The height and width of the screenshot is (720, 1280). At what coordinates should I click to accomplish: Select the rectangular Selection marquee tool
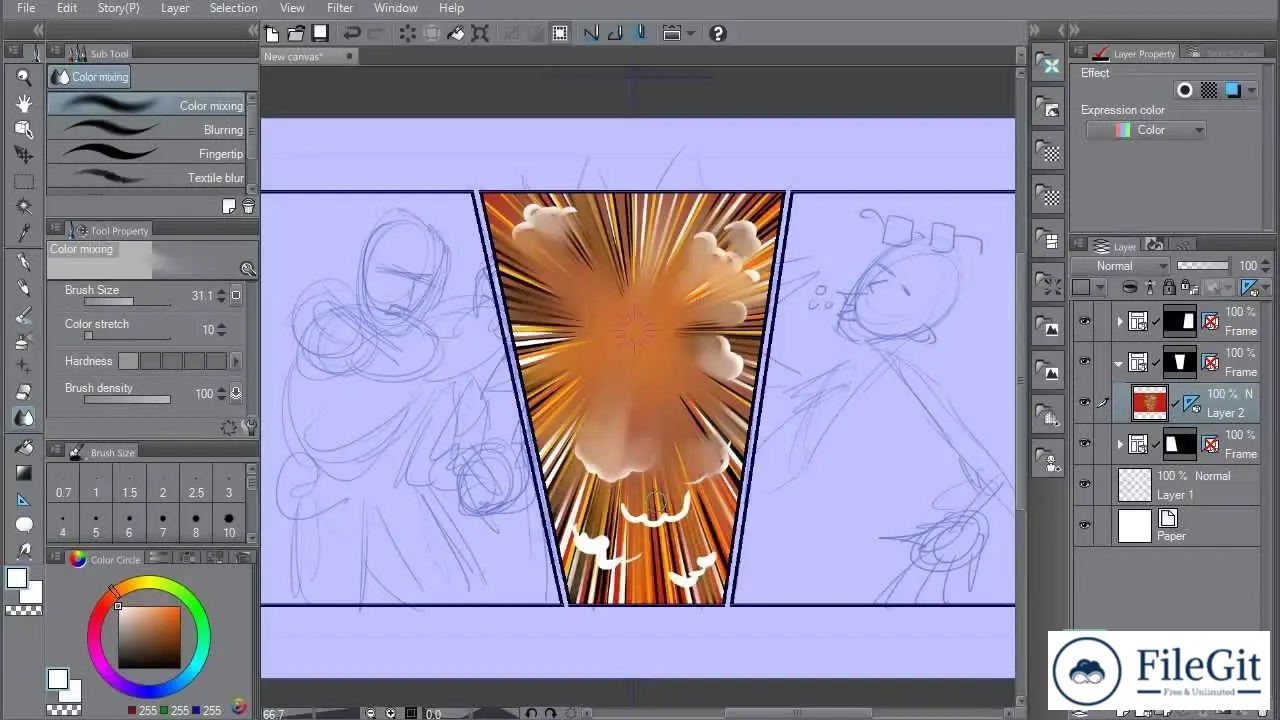coord(24,181)
